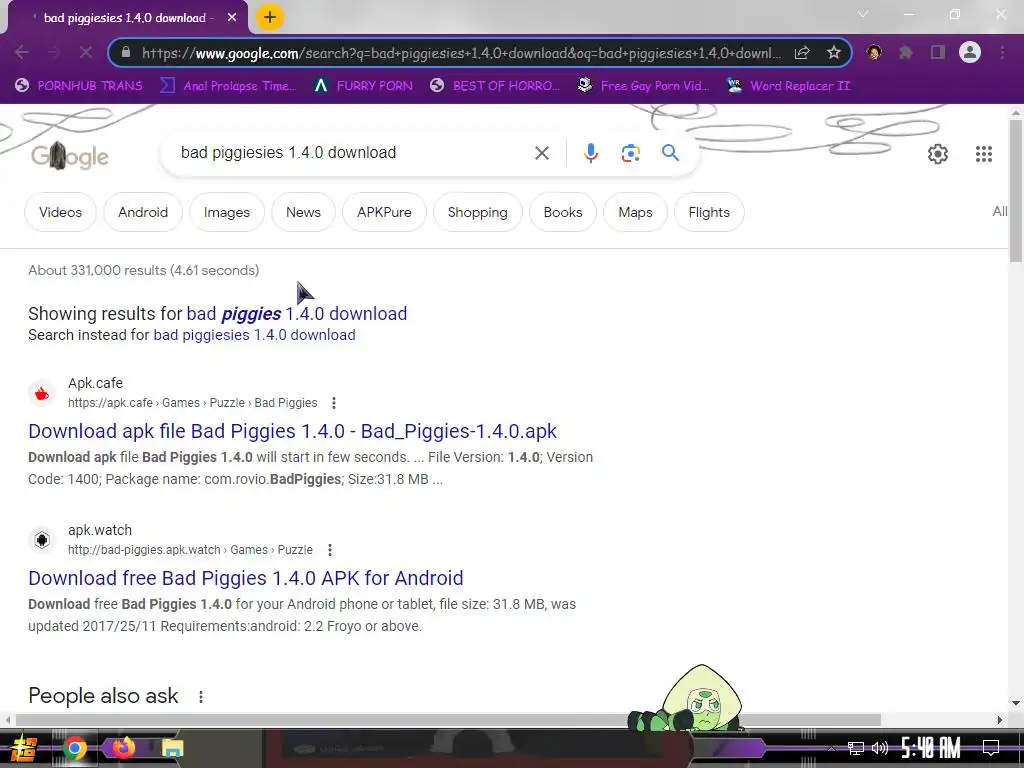Open Google quick settings gear
Screen dimensions: 1024x768
pos(938,154)
